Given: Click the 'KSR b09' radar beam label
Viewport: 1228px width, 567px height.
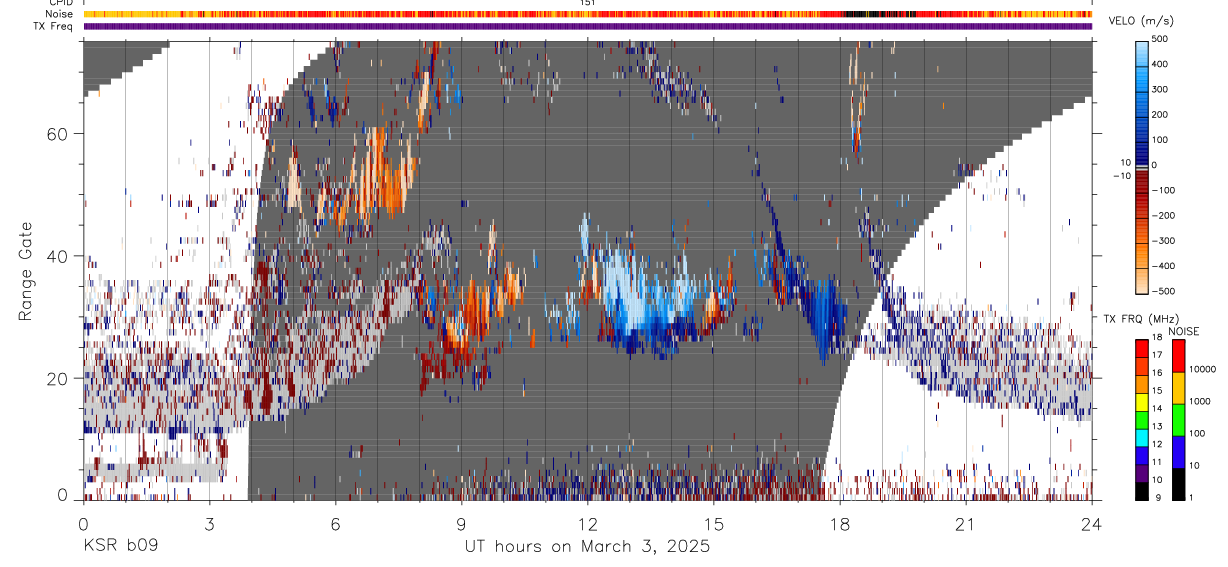Looking at the screenshot, I should click(x=120, y=547).
